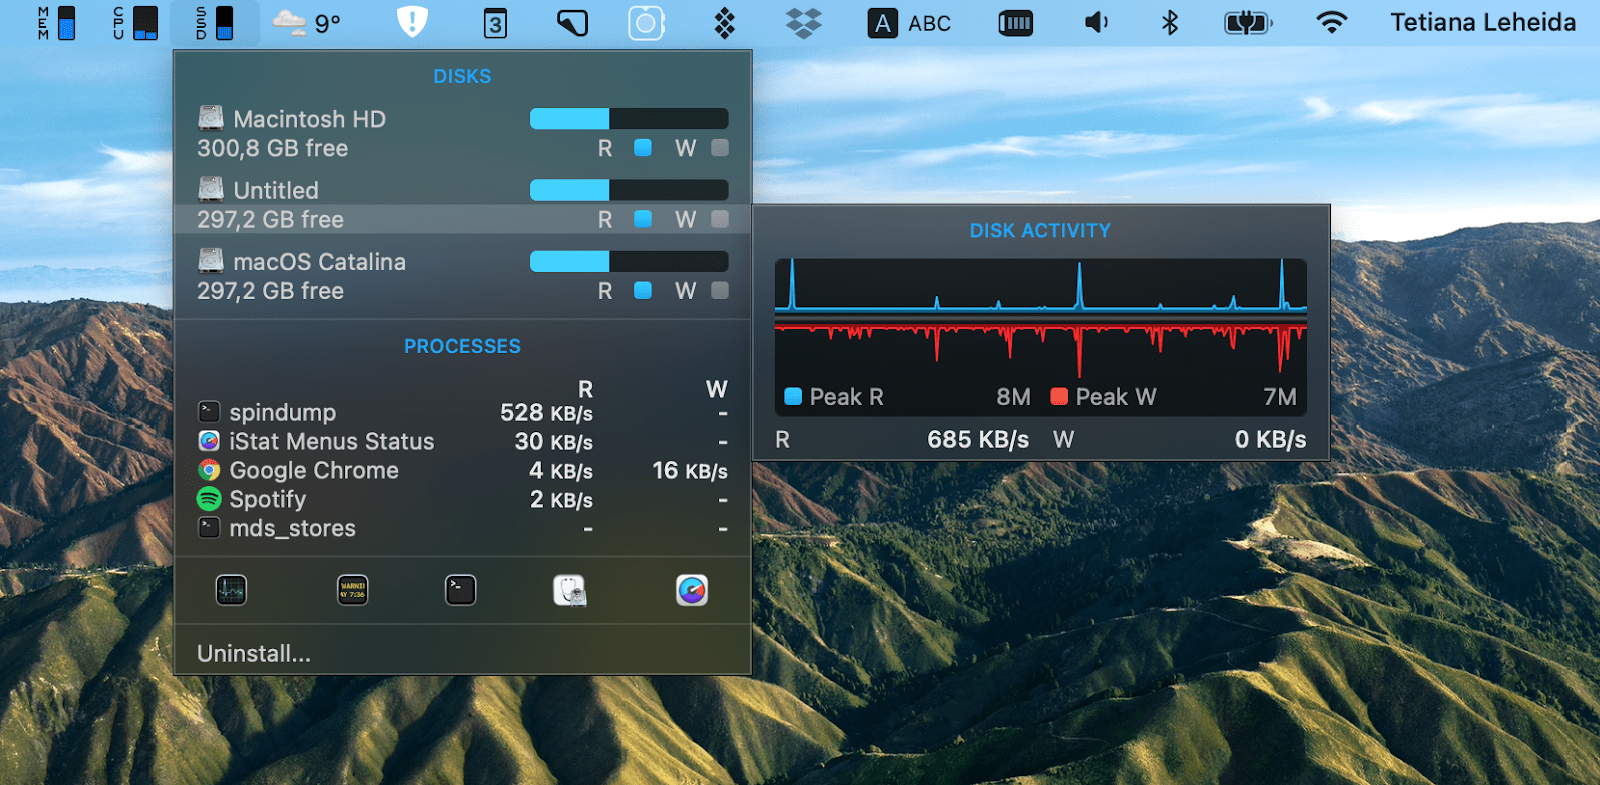Screen dimensions: 1600x785
Task: Click the macOS Catalina usage bar
Action: coord(629,261)
